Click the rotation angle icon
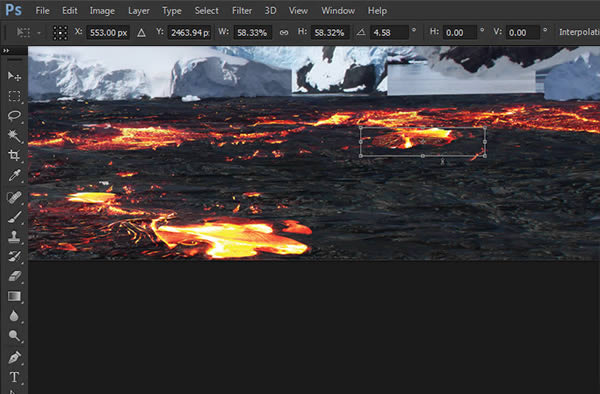This screenshot has height=394, width=600. [361, 33]
